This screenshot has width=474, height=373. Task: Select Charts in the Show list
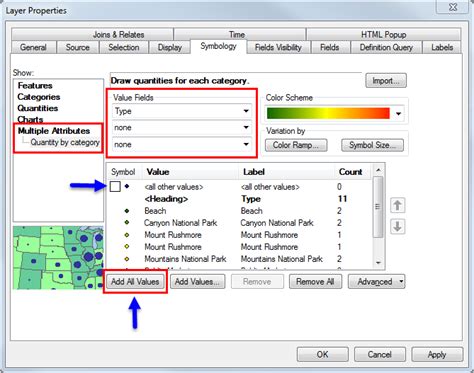pos(30,119)
